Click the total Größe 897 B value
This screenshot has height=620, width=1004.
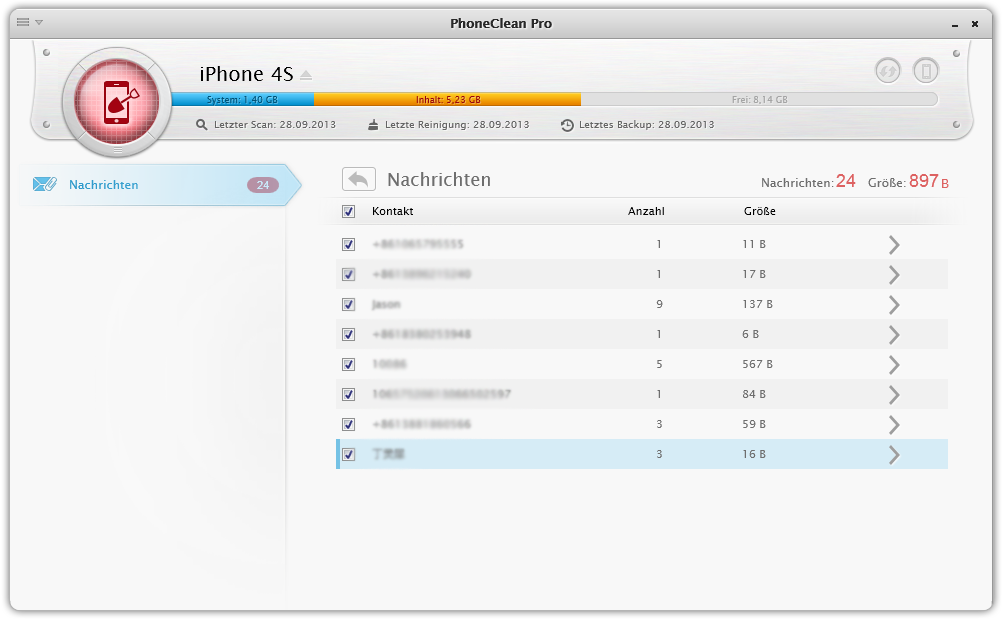pyautogui.click(x=928, y=181)
